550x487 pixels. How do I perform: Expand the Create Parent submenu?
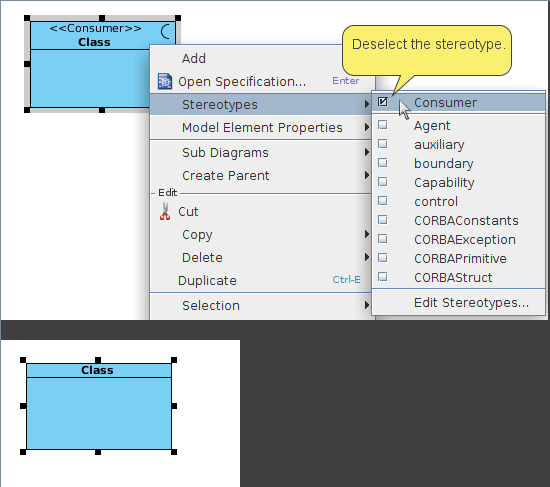point(262,175)
